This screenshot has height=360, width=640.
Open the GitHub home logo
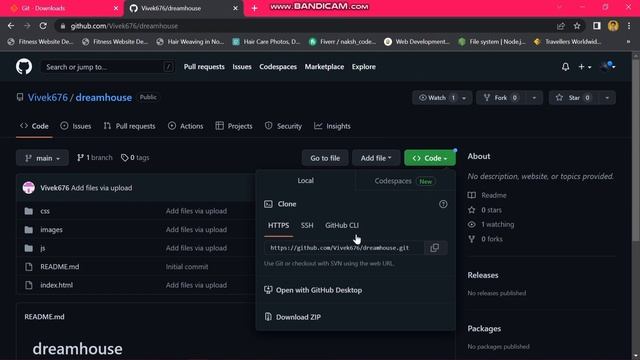pyautogui.click(x=24, y=67)
